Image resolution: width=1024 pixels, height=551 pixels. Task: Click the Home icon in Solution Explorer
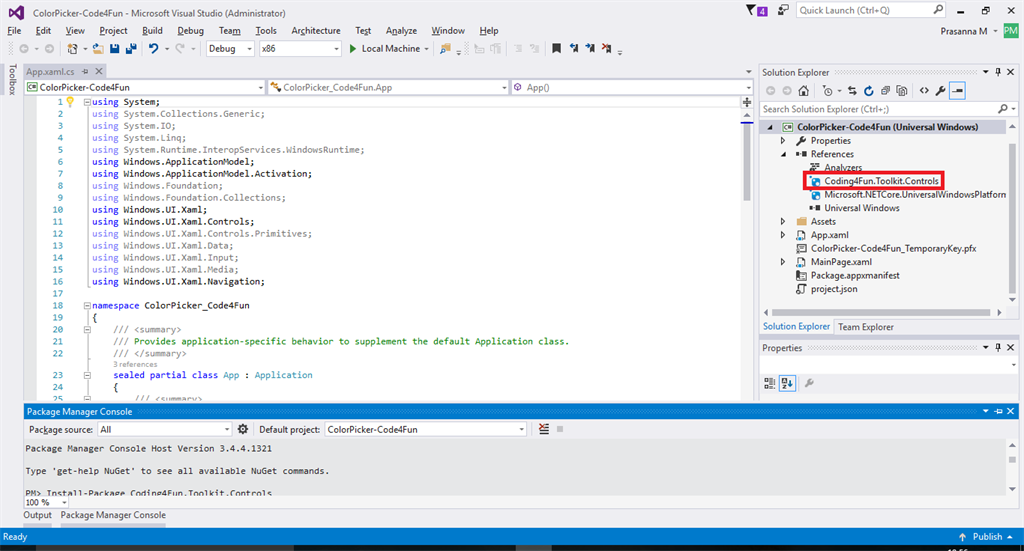pyautogui.click(x=803, y=90)
